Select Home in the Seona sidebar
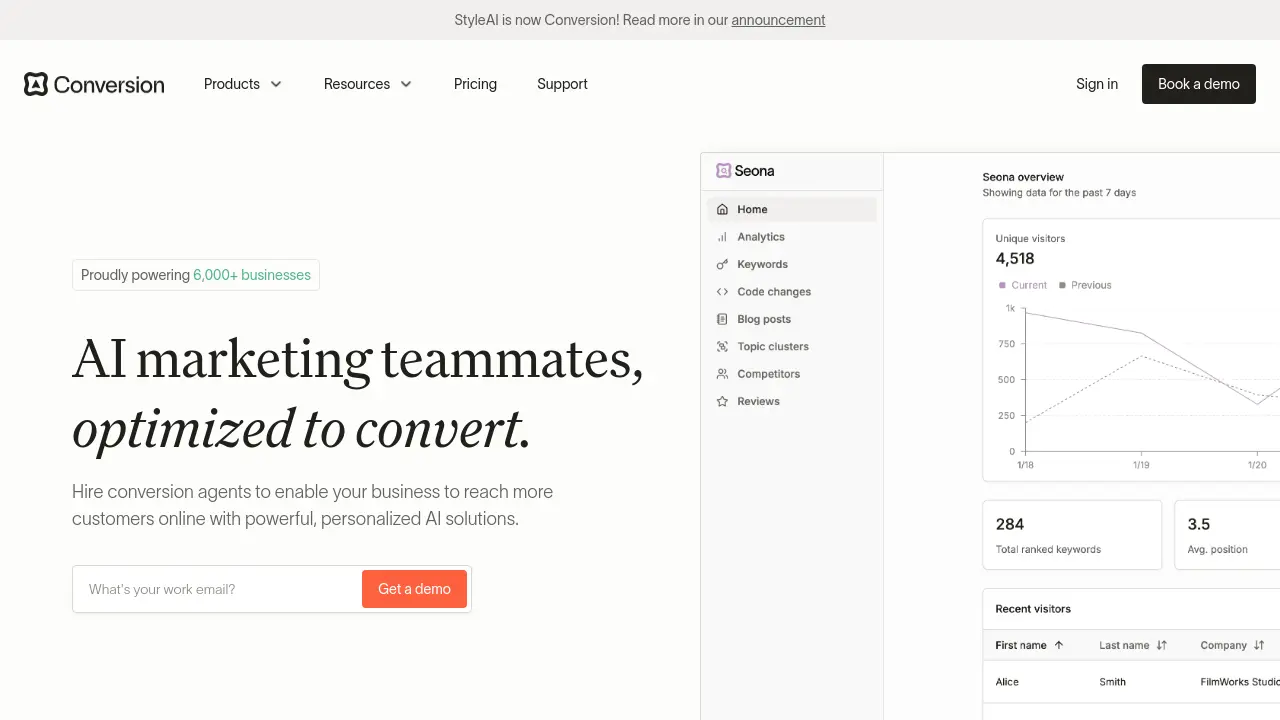 coord(791,210)
